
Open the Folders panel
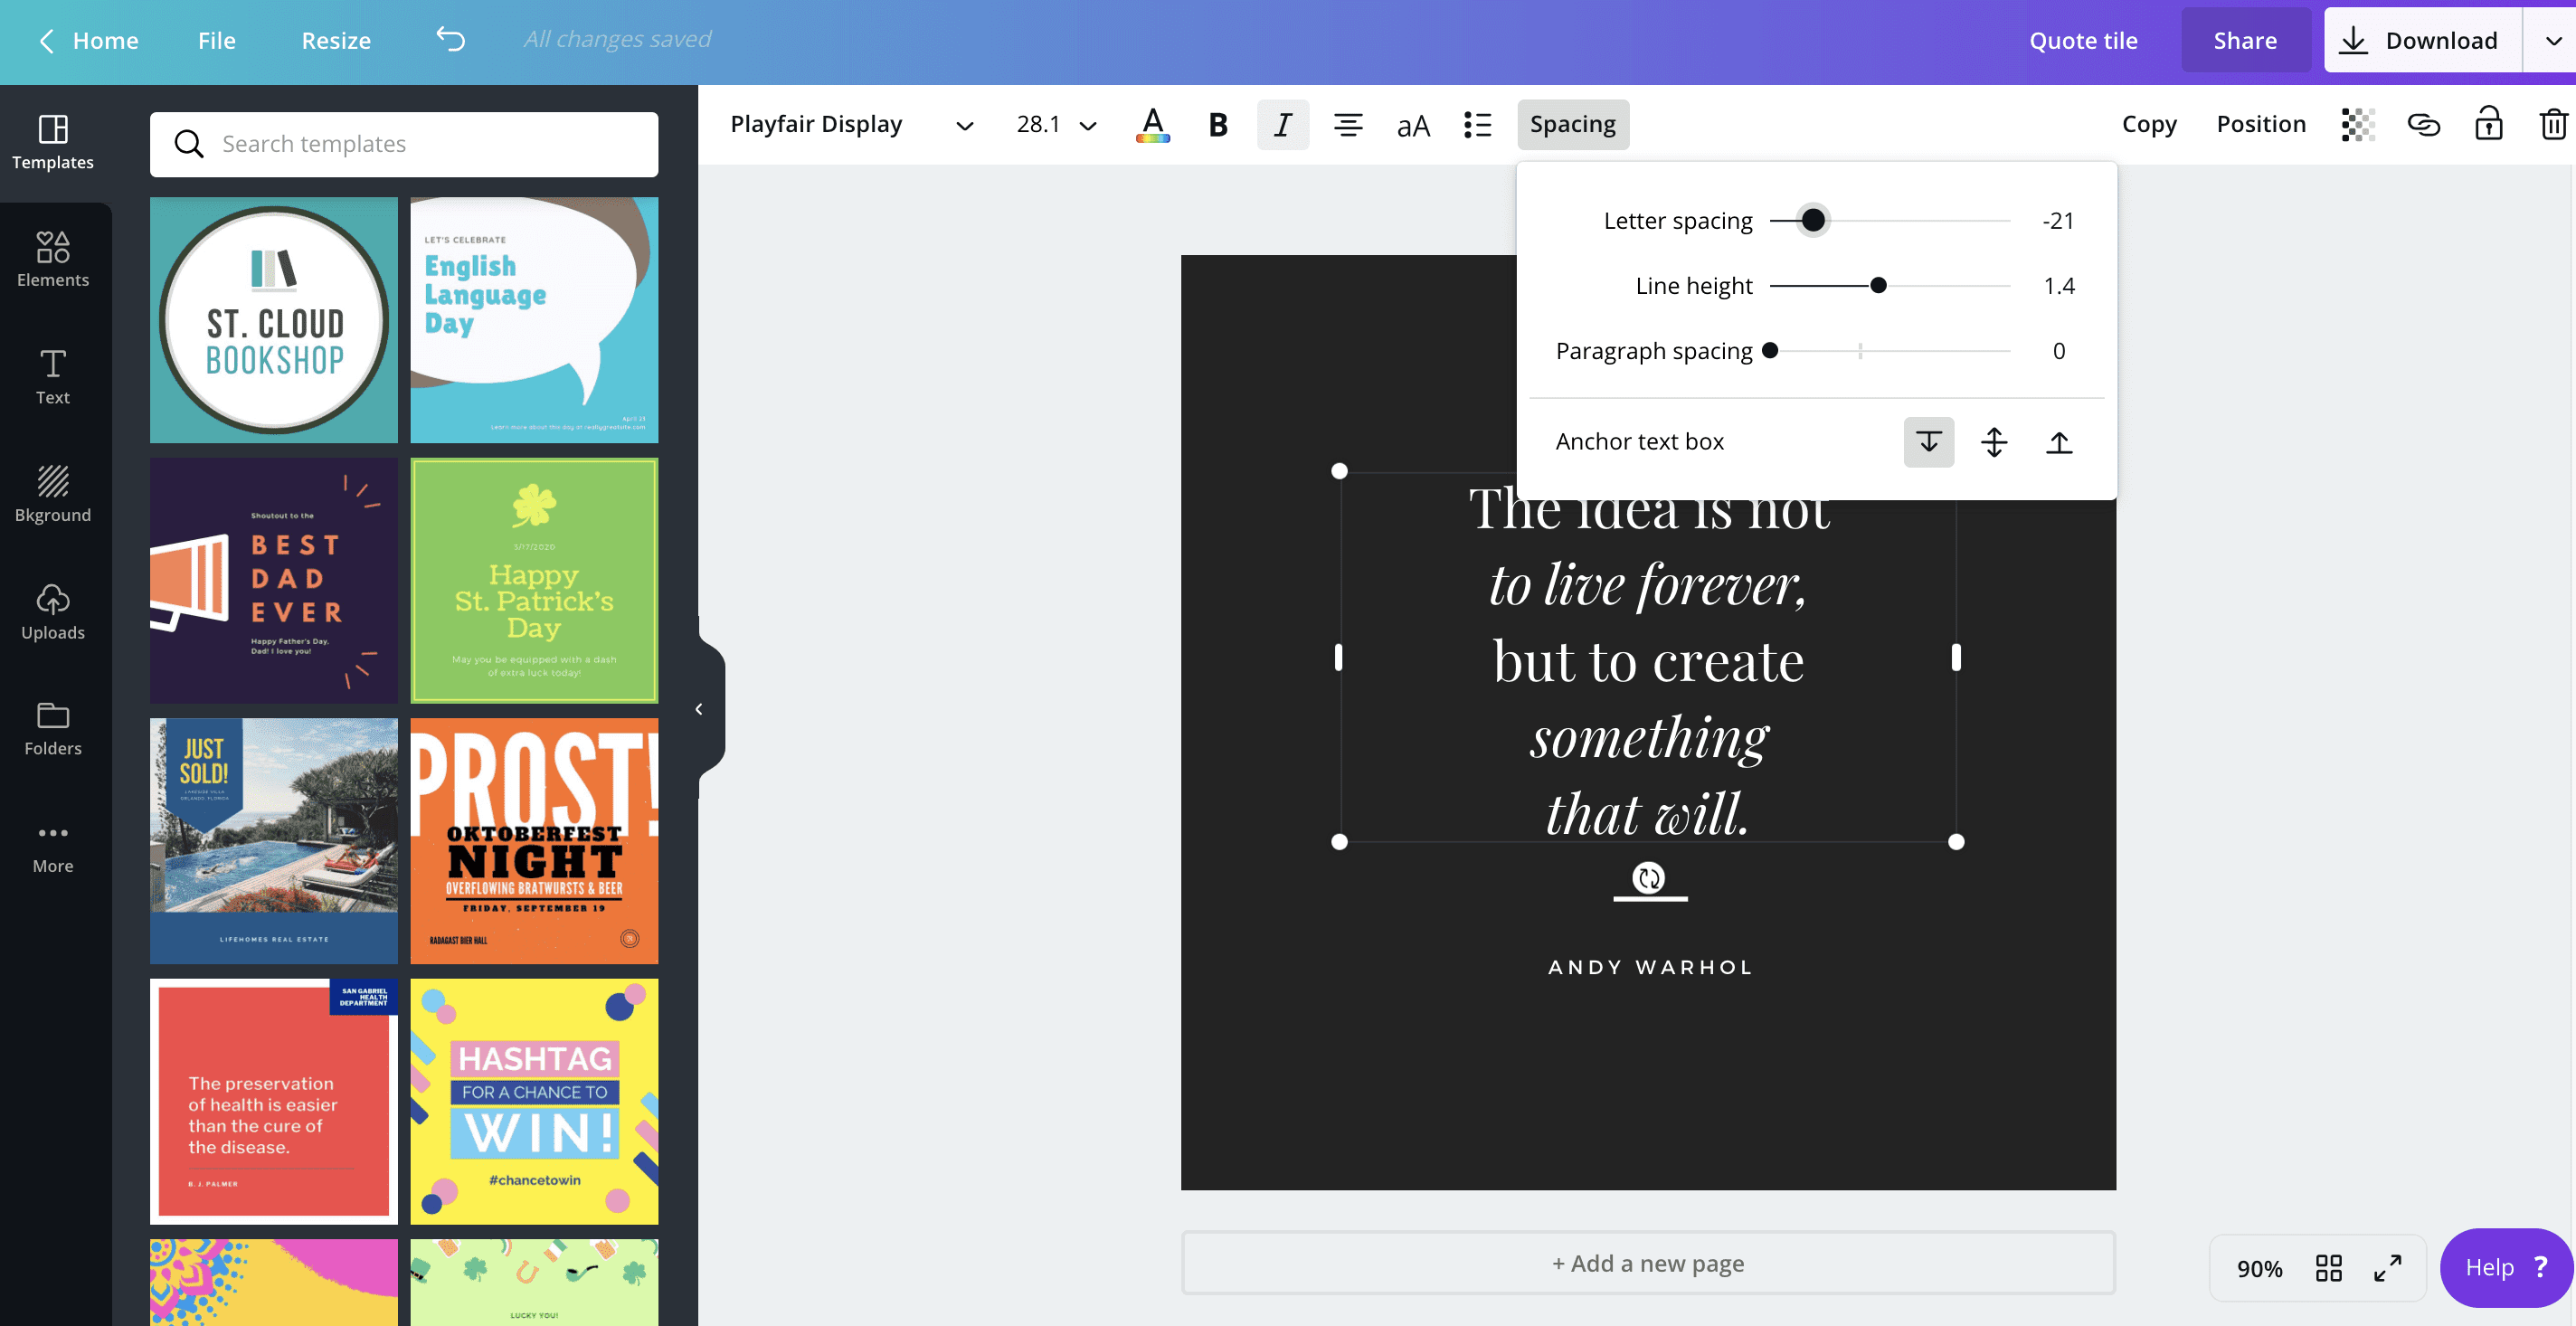[x=52, y=727]
